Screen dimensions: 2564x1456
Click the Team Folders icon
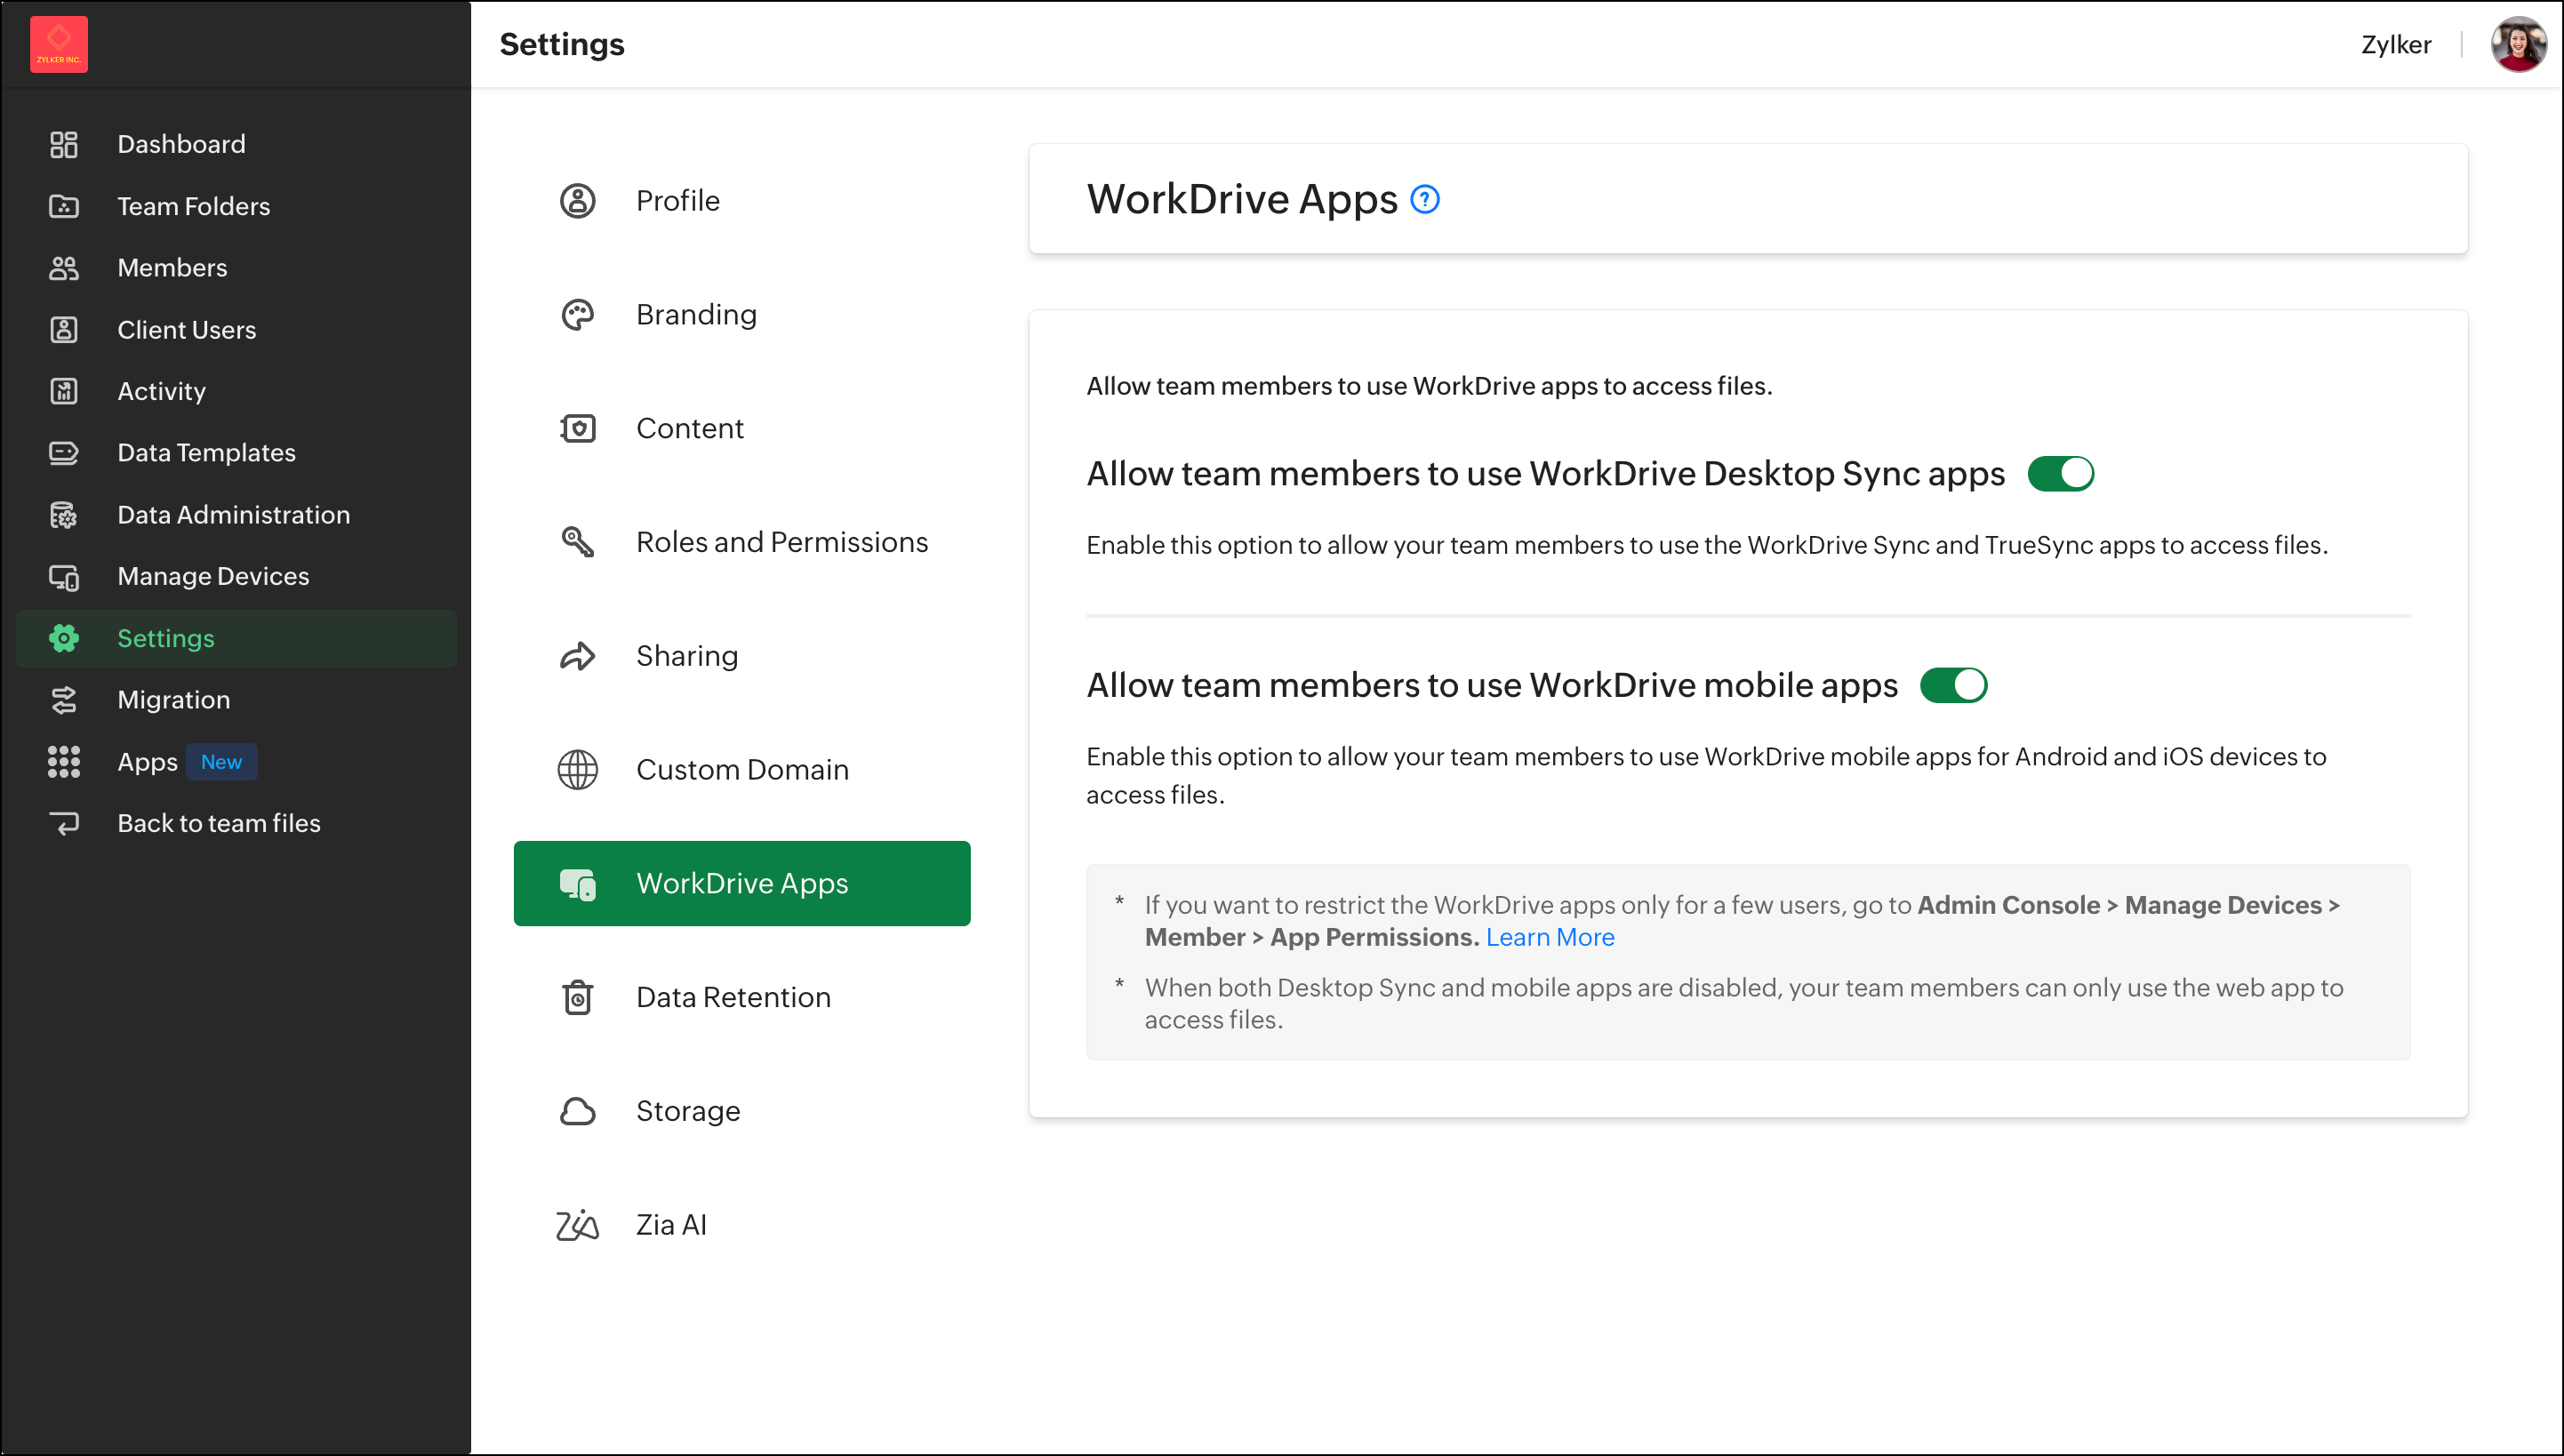point(64,206)
